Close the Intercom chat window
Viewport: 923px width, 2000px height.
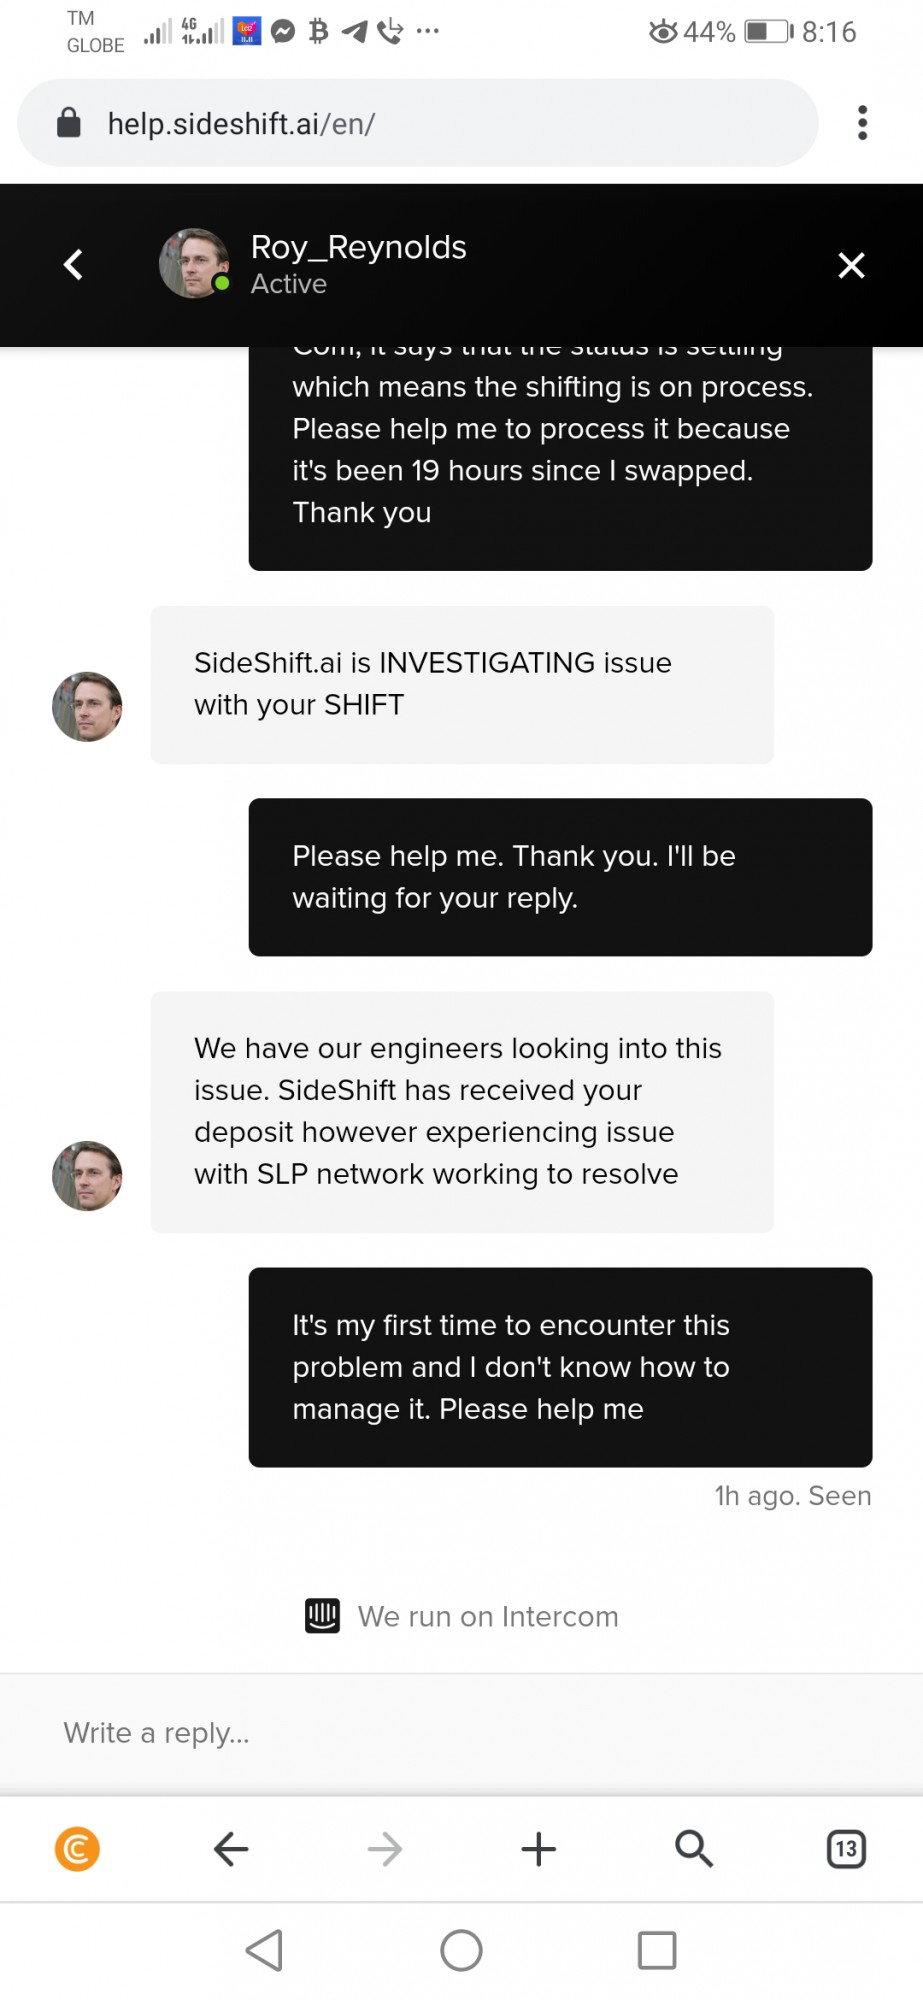(x=851, y=265)
